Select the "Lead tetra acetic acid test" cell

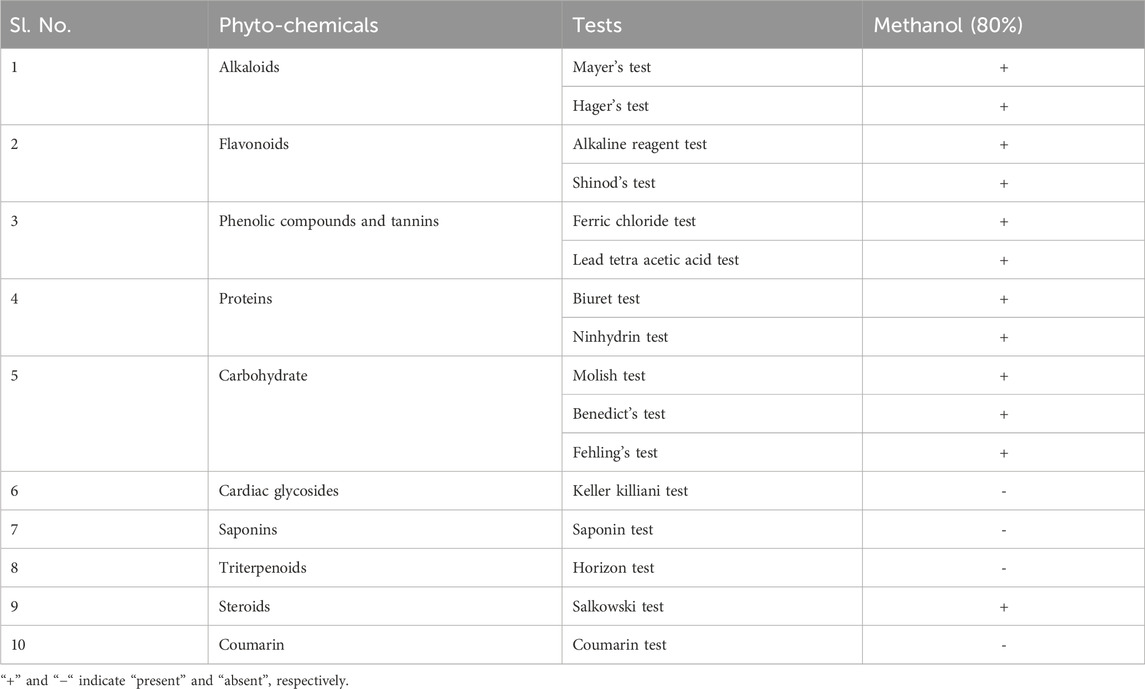point(656,260)
